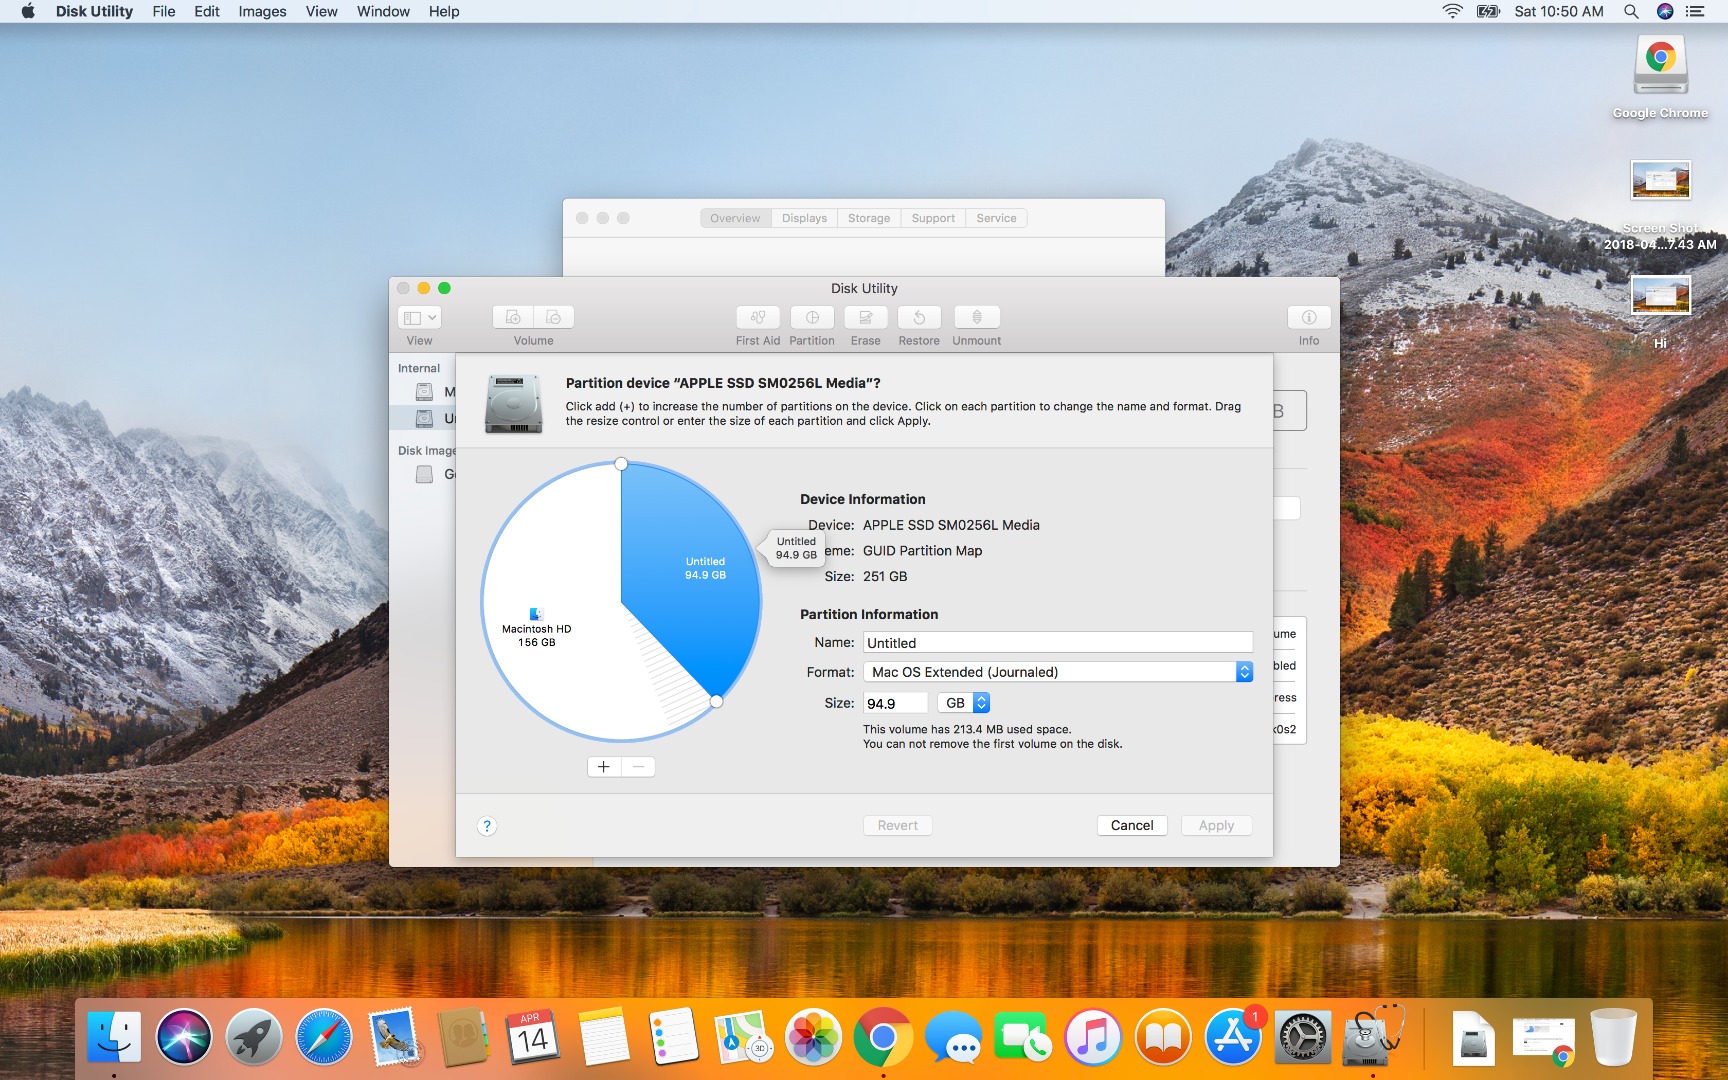Click the lower-right pie chart resize handle
Viewport: 1728px width, 1080px height.
tap(716, 701)
